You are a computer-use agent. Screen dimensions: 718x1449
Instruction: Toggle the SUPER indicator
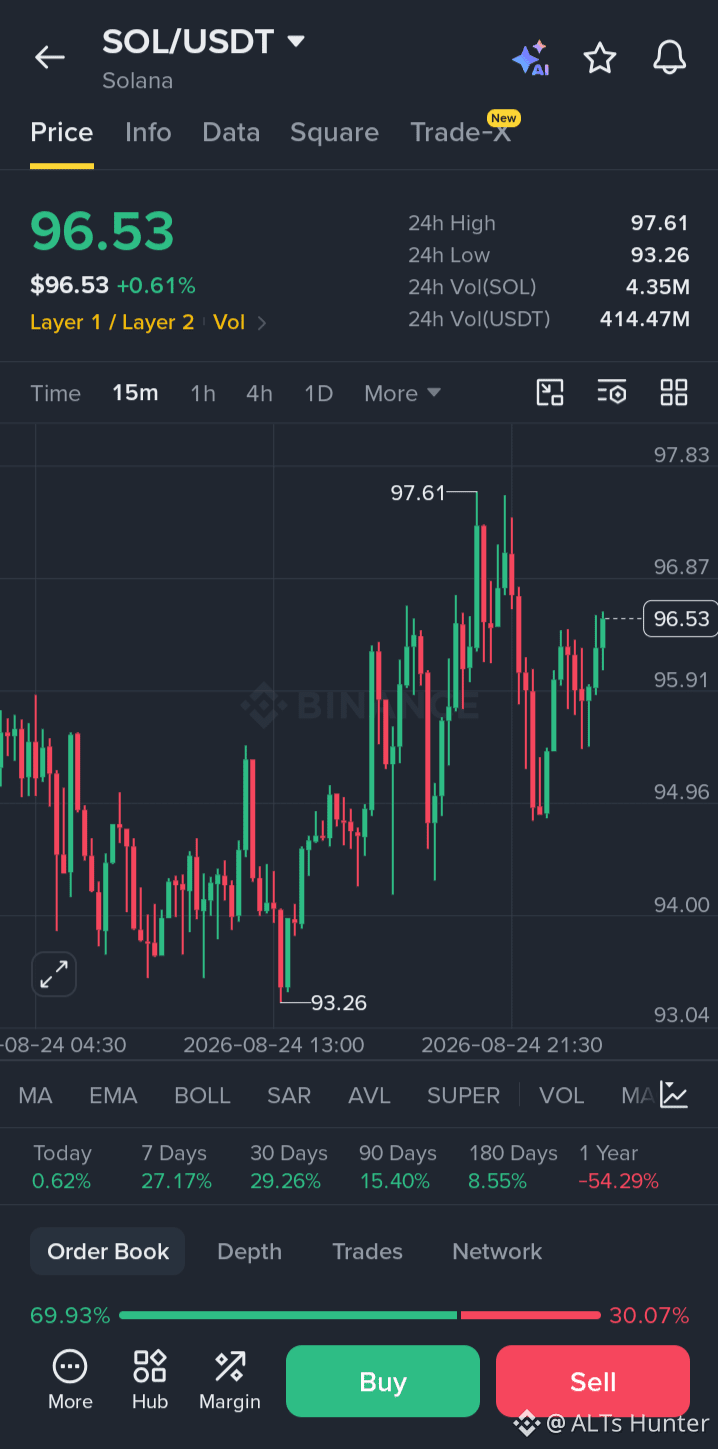463,1095
